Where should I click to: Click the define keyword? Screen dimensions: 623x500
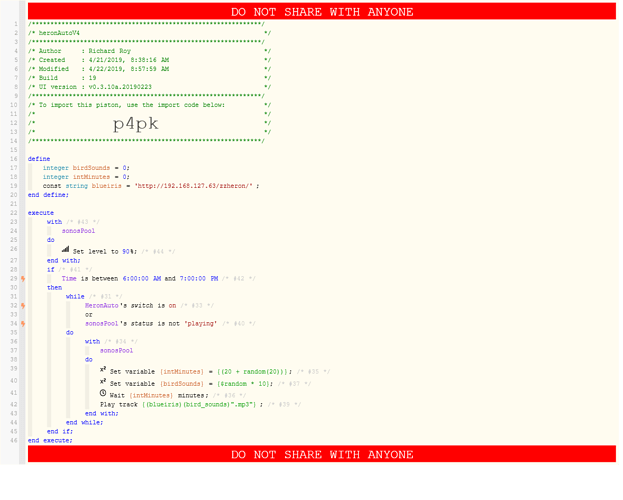coord(39,159)
